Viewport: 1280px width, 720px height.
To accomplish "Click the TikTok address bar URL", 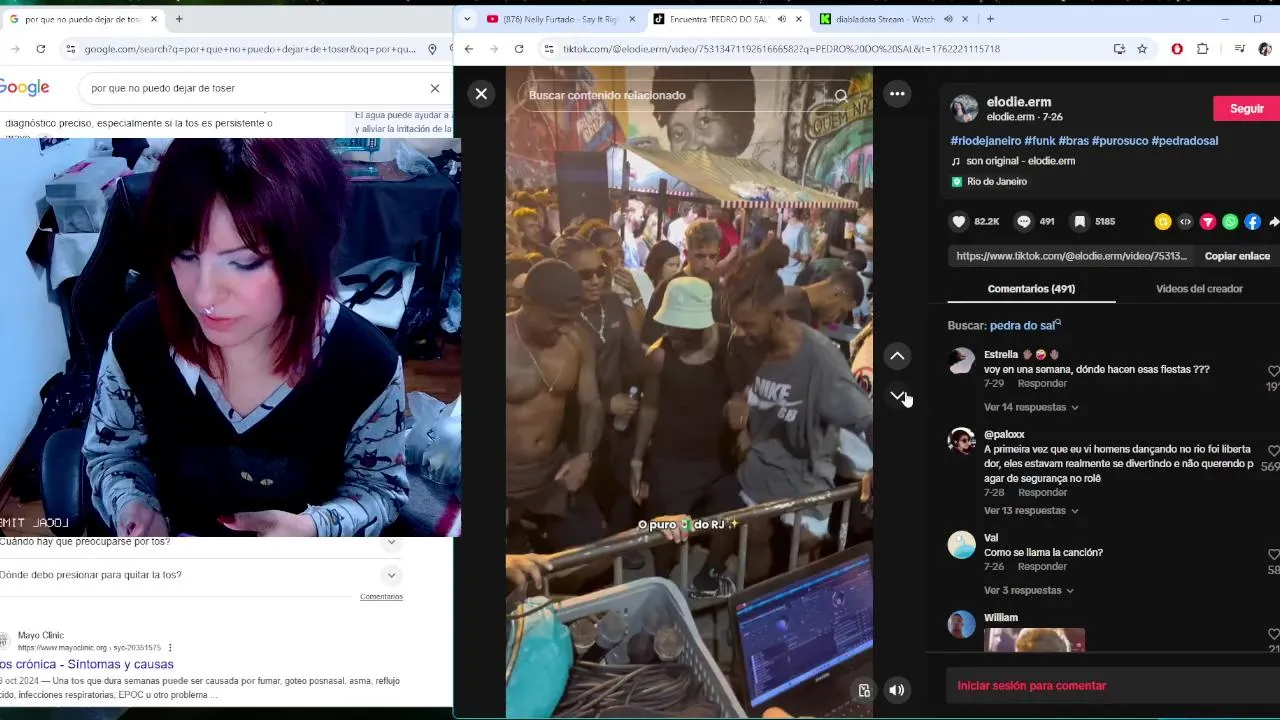I will (780, 49).
